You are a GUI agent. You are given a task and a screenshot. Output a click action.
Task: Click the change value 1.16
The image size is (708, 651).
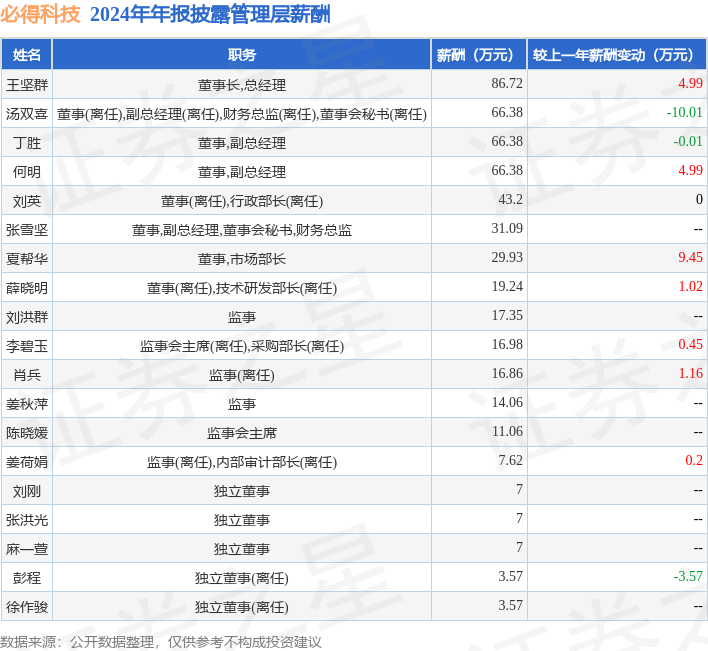click(690, 373)
